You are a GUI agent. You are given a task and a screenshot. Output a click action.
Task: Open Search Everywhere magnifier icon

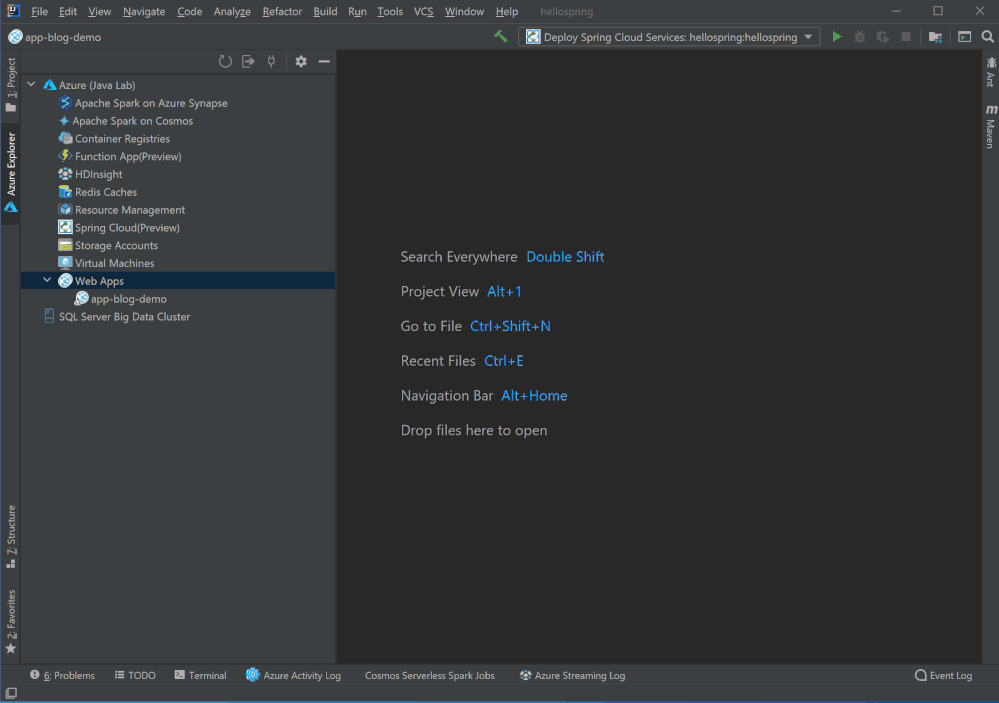(988, 37)
